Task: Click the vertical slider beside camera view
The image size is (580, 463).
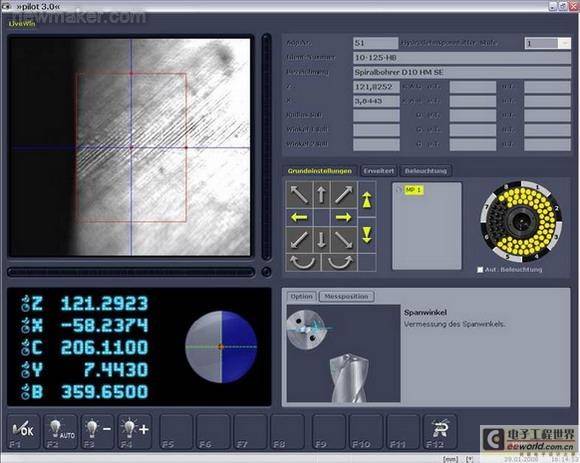Action: coord(266,147)
